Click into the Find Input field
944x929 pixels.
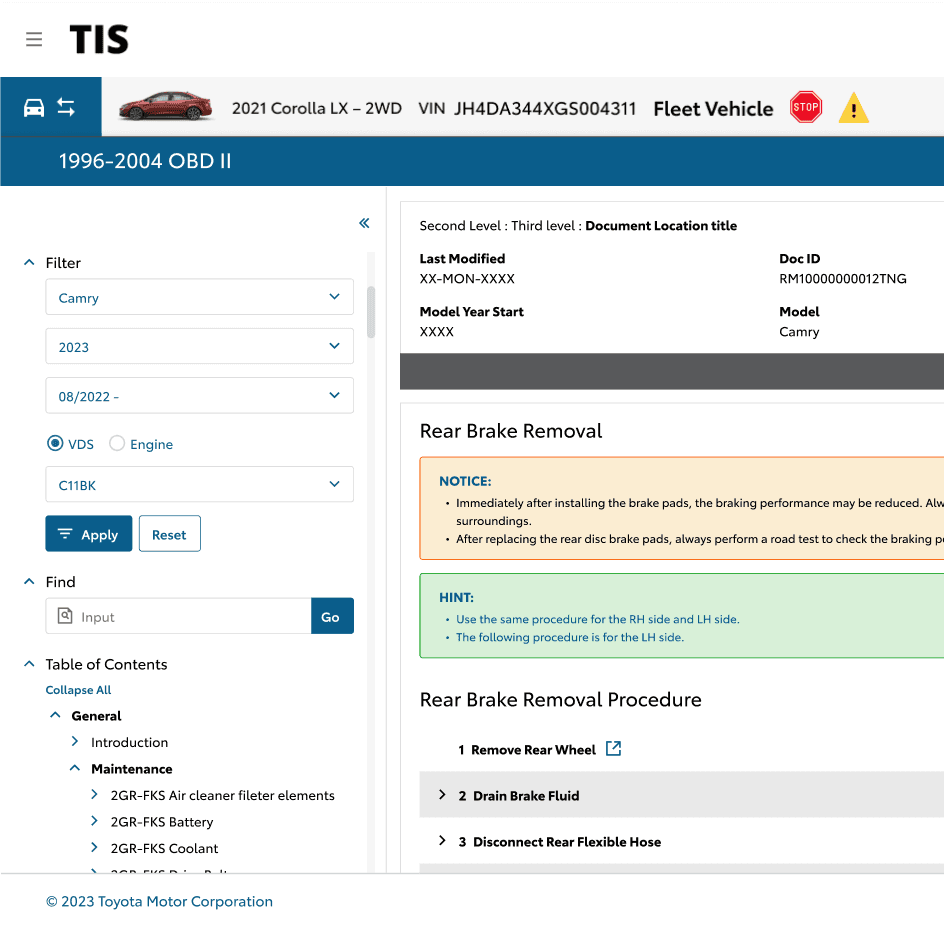click(178, 616)
